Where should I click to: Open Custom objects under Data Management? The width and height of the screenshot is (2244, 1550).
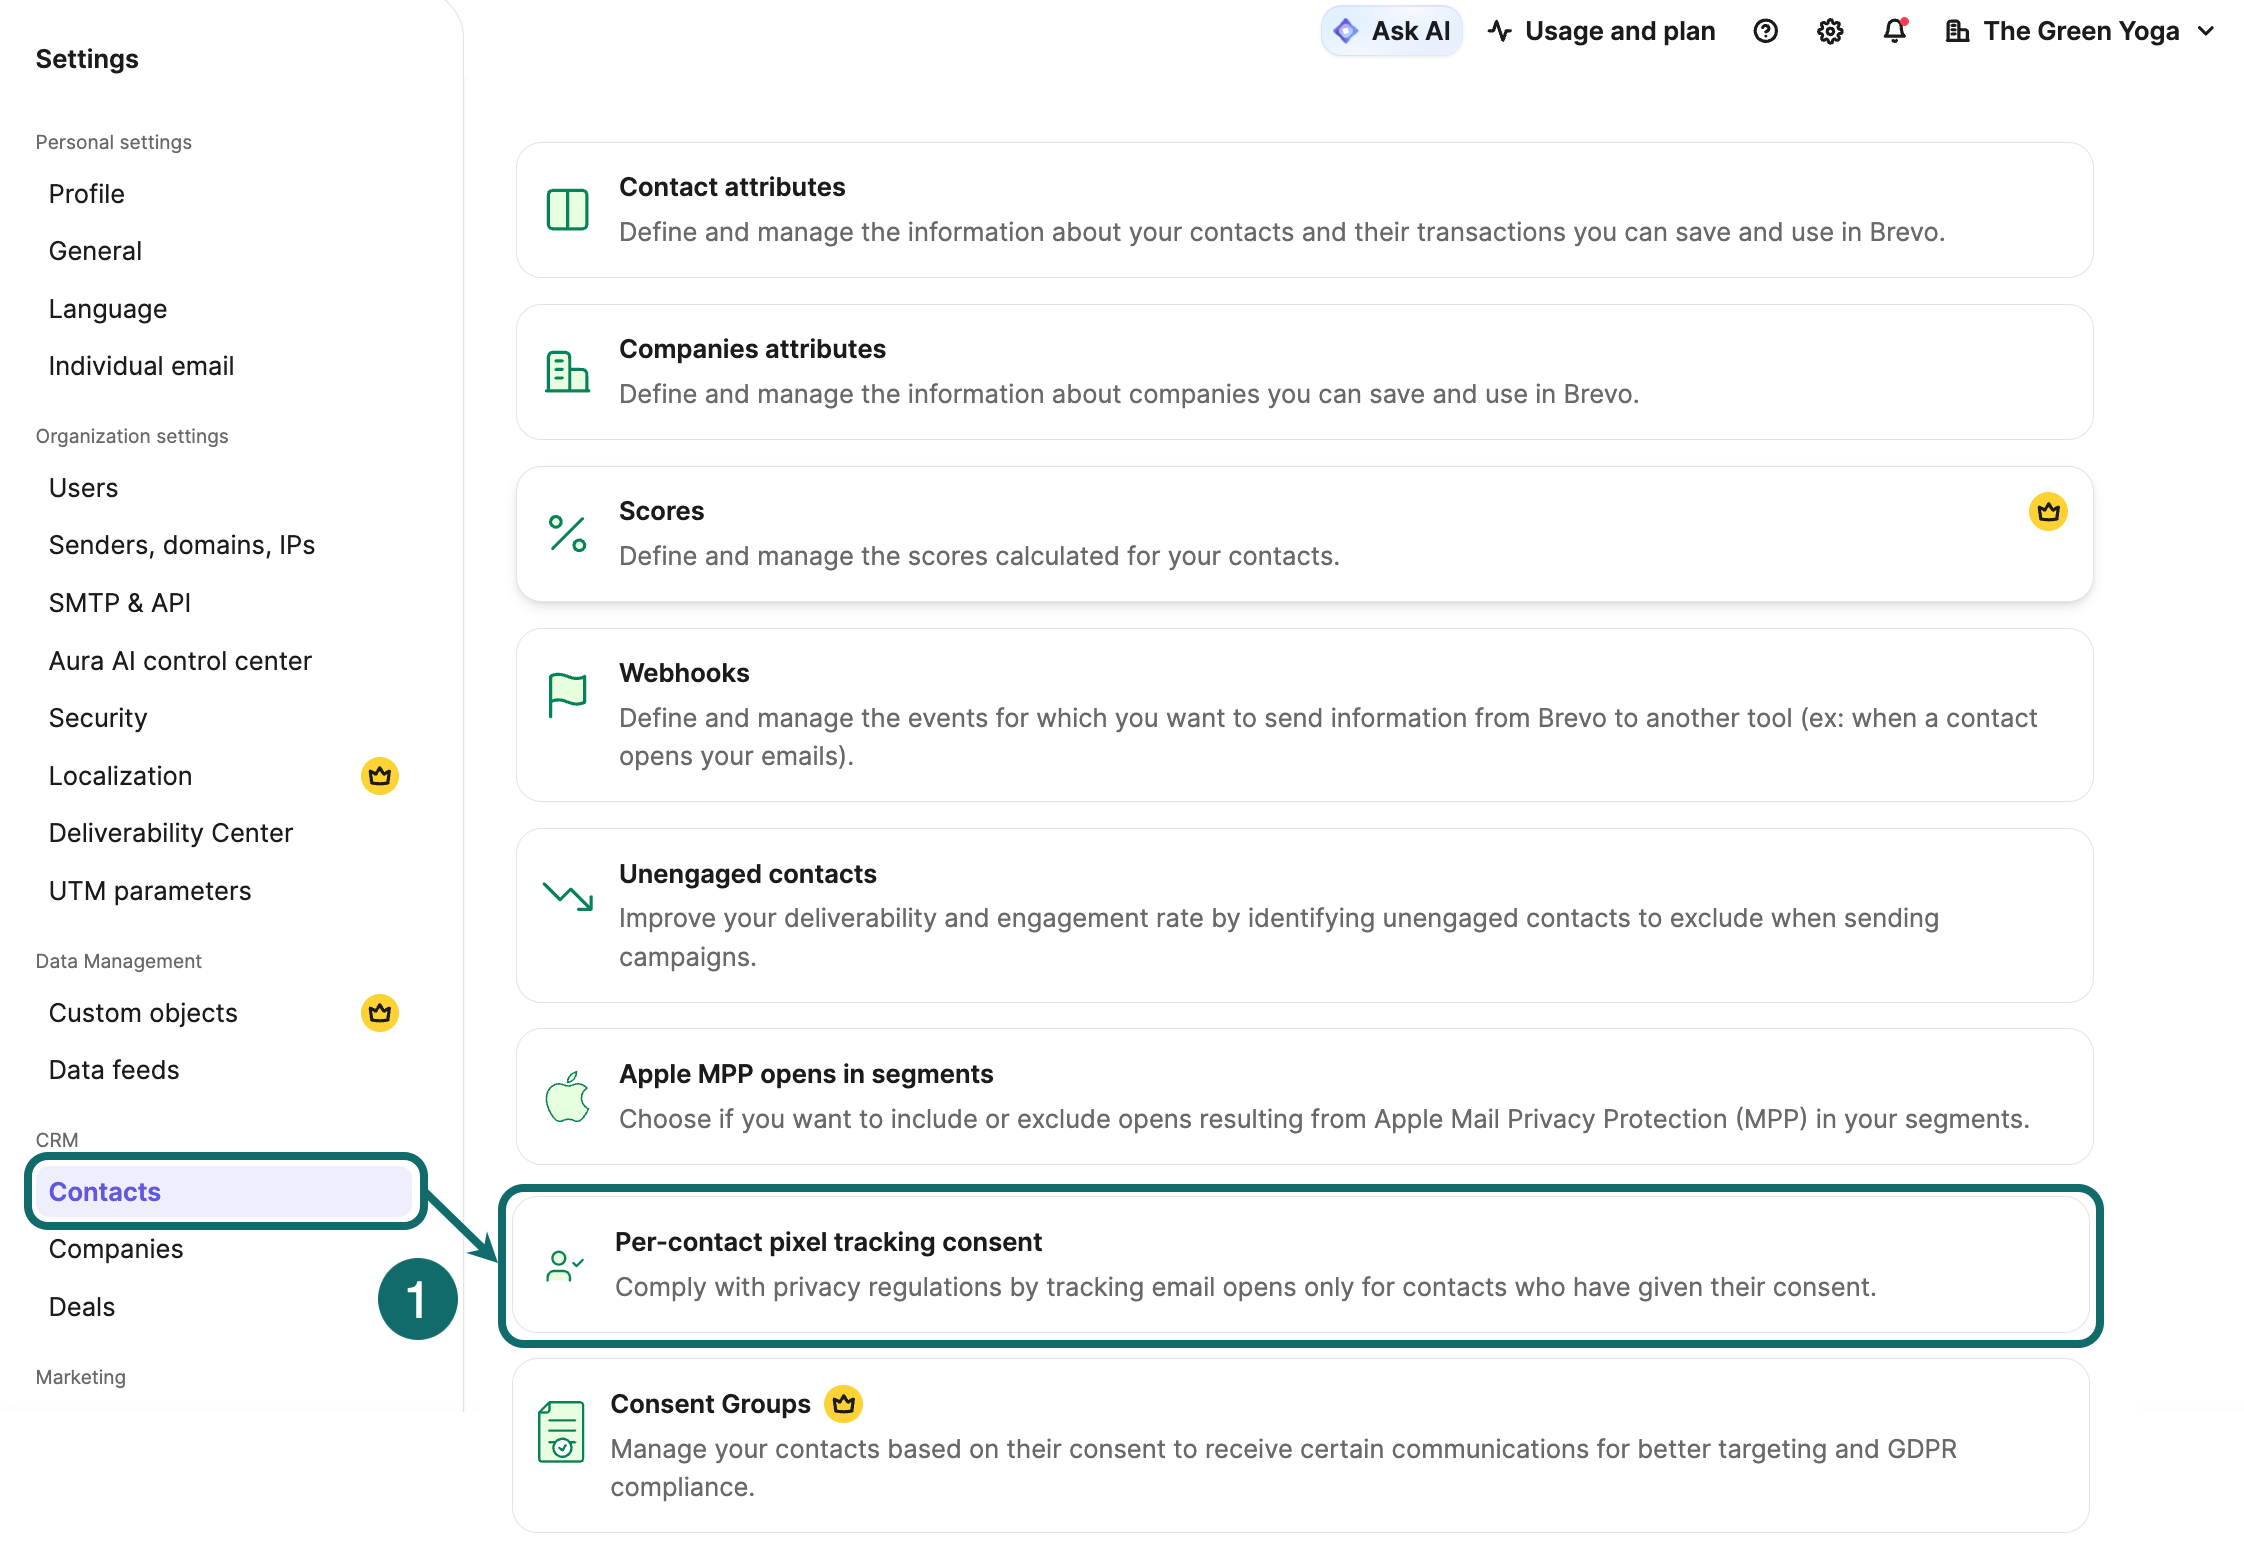click(x=143, y=1013)
